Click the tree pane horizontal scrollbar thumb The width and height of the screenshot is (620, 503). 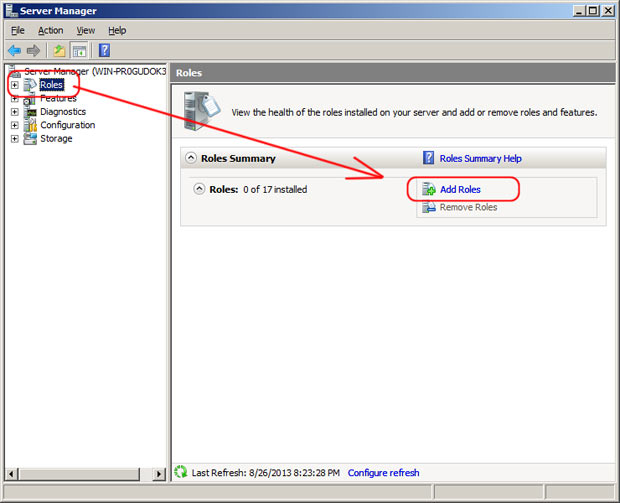click(x=79, y=474)
